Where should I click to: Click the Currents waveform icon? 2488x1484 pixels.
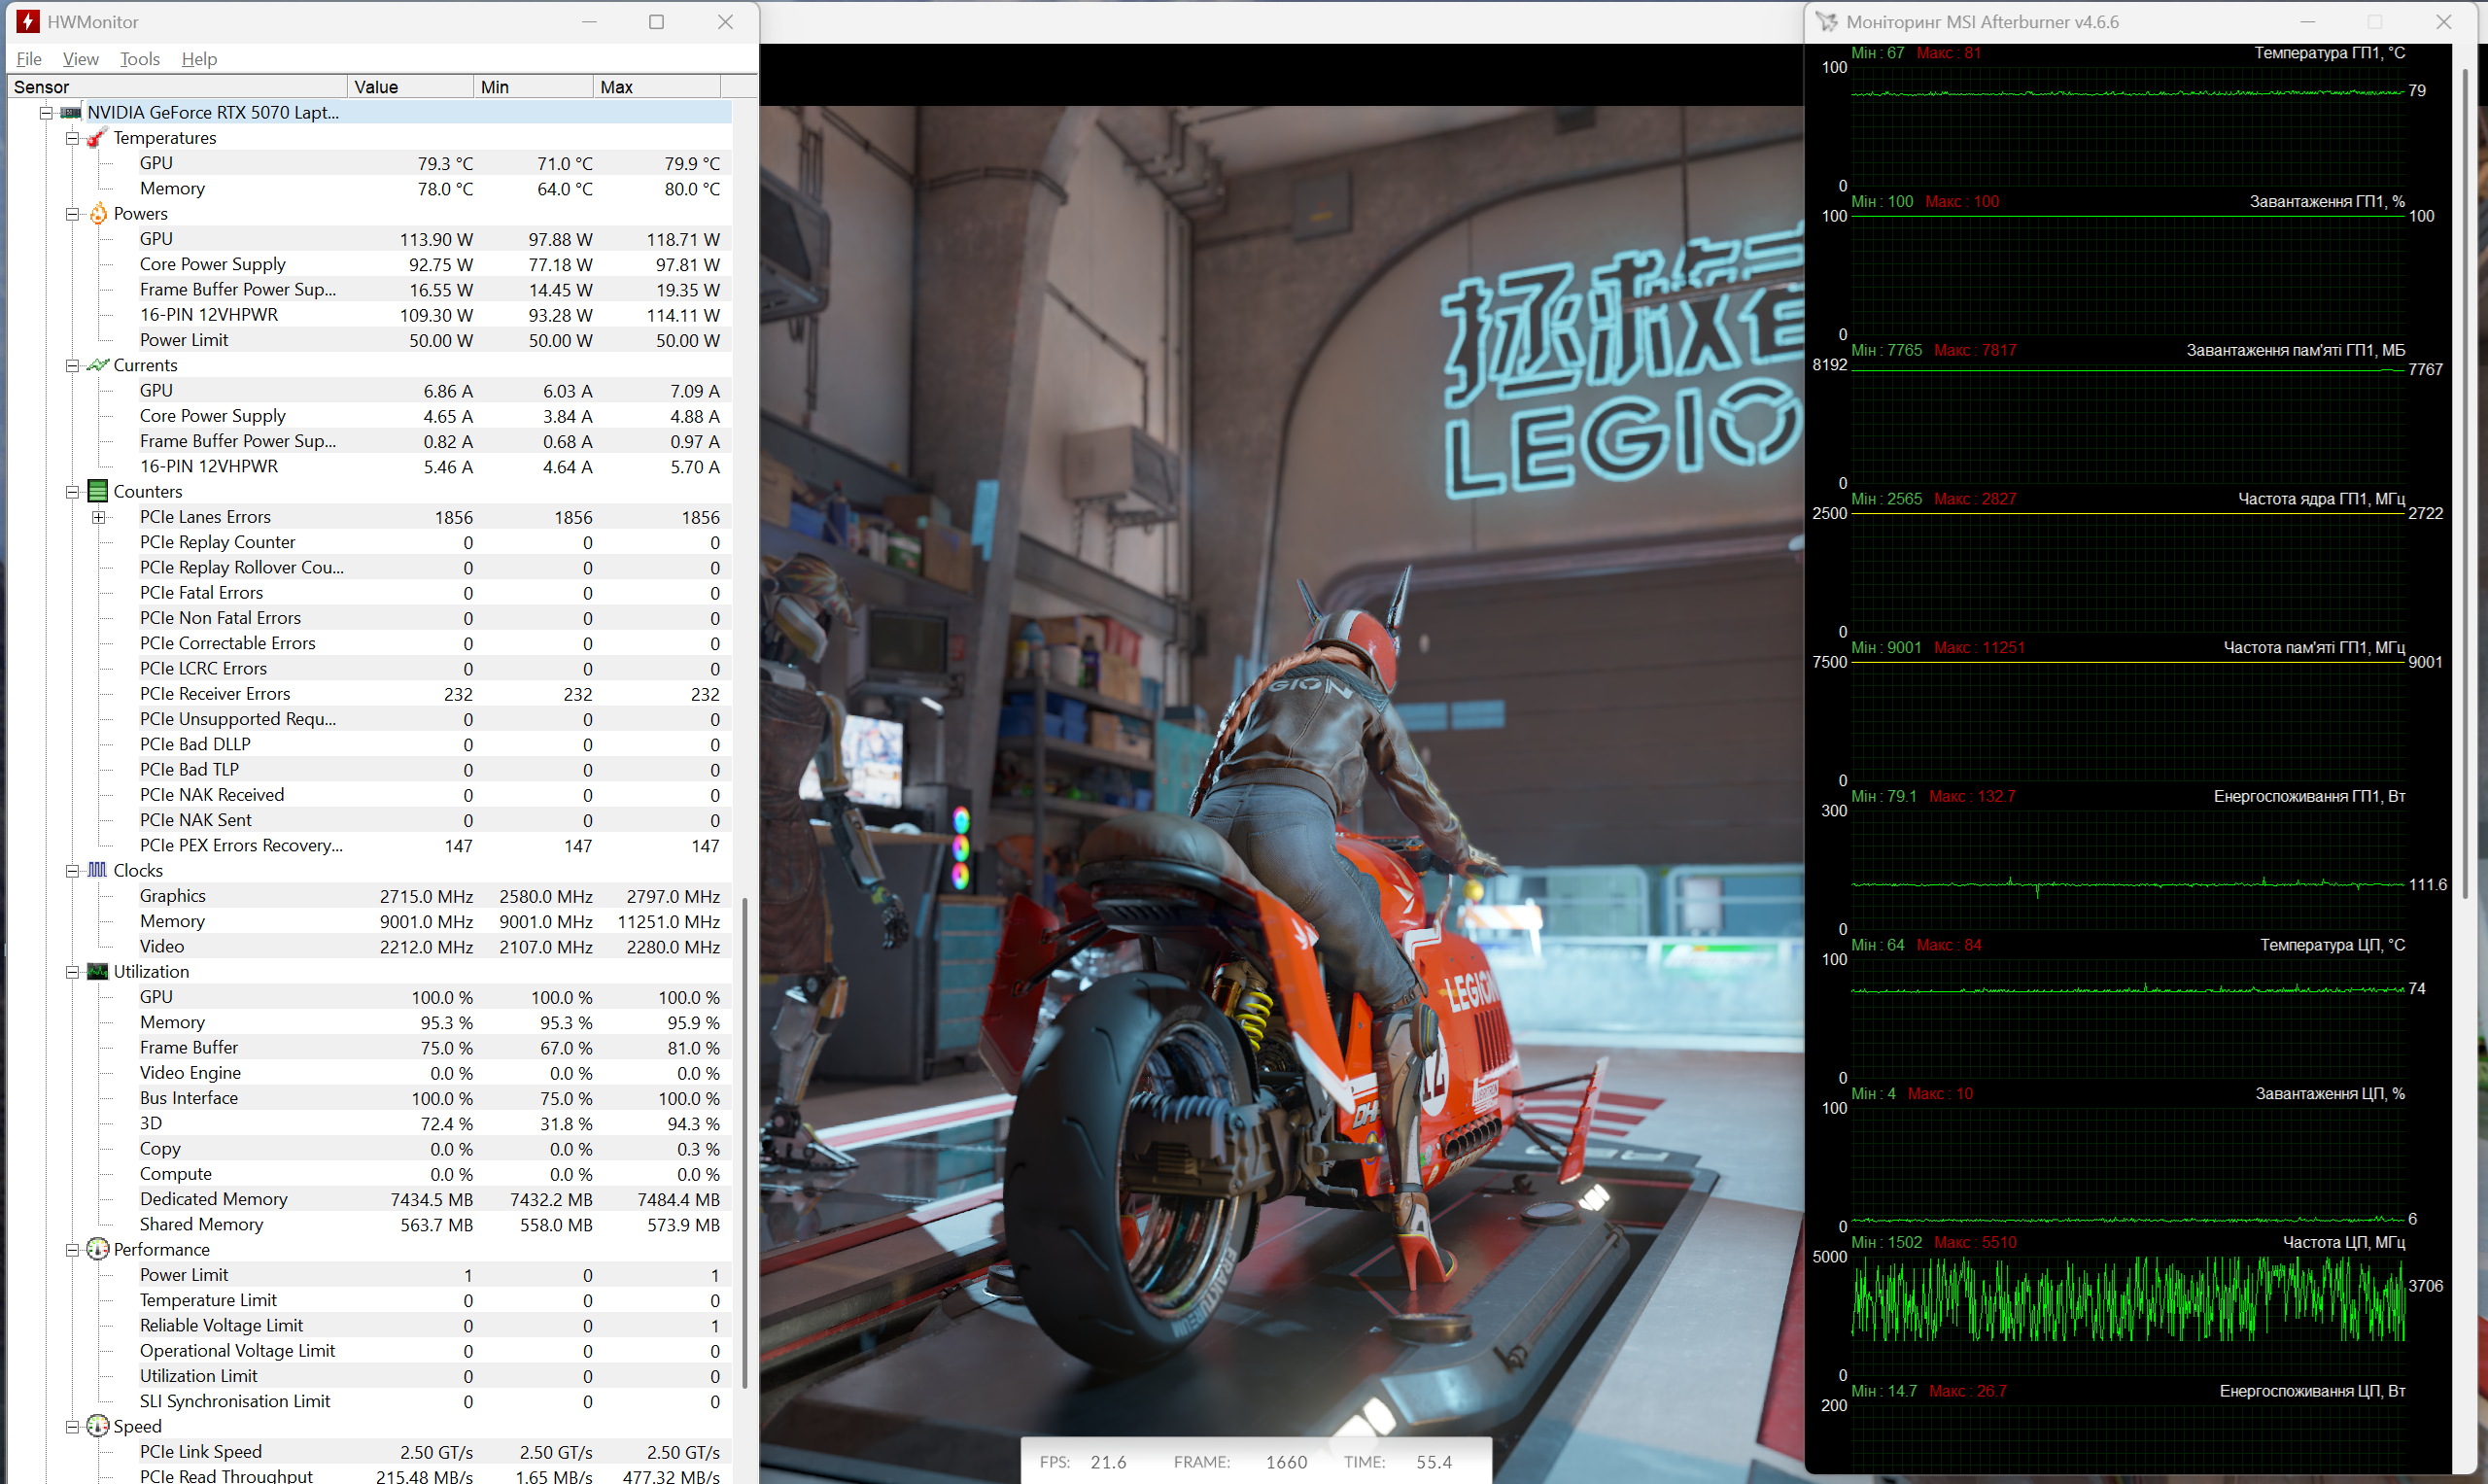point(97,365)
